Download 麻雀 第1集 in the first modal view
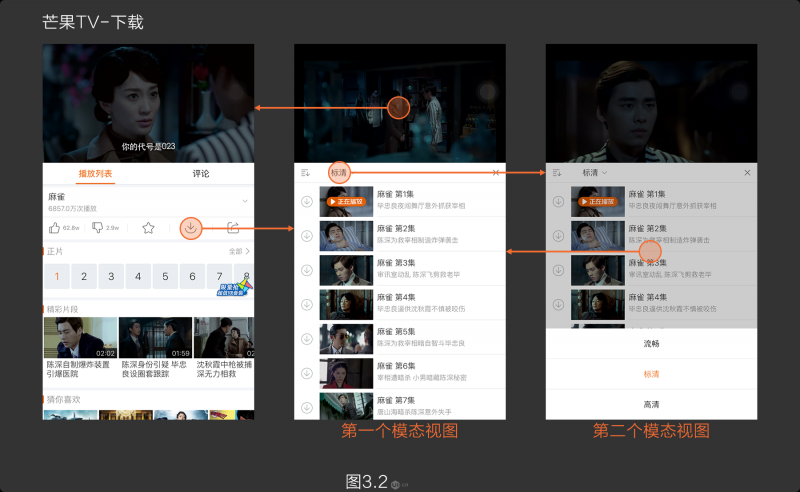800x492 pixels. pos(307,202)
